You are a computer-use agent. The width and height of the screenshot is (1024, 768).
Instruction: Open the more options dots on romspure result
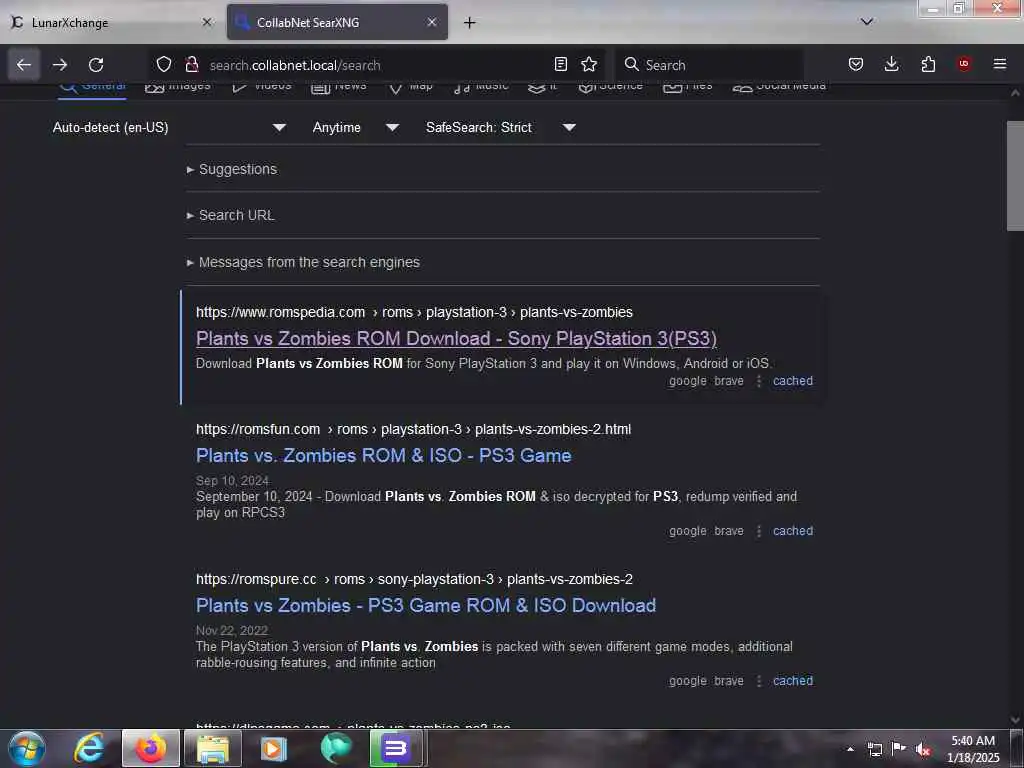point(758,680)
